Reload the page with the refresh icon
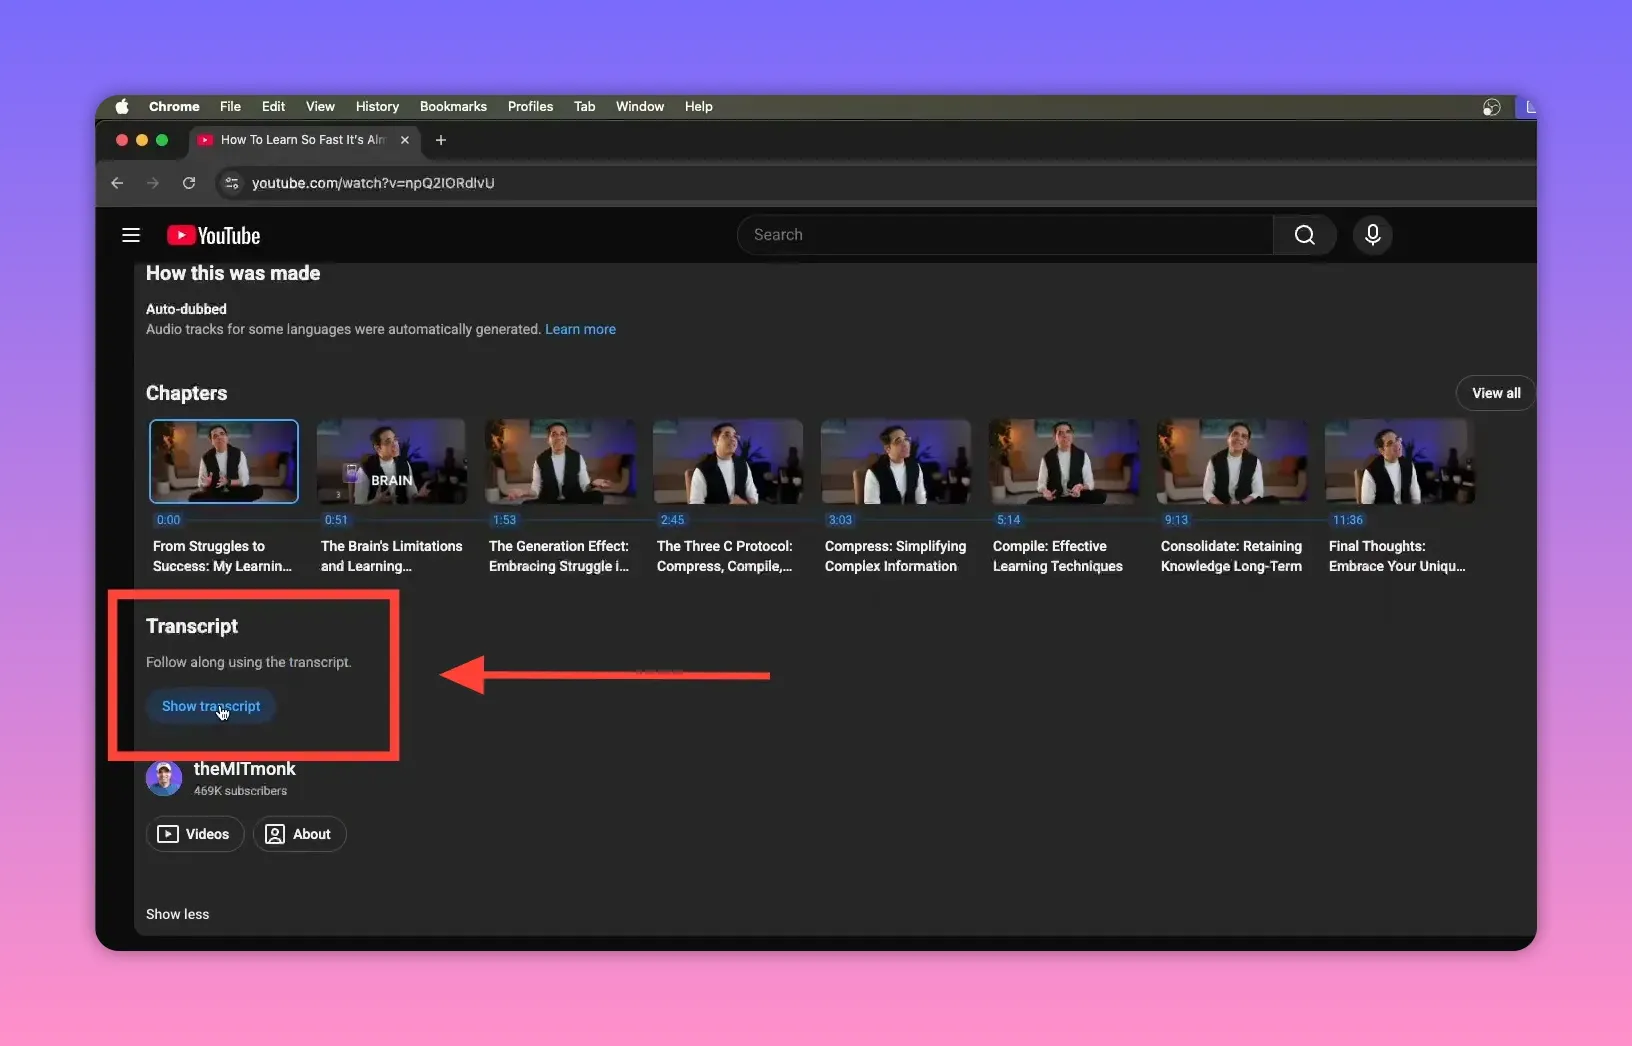1632x1046 pixels. point(189,183)
